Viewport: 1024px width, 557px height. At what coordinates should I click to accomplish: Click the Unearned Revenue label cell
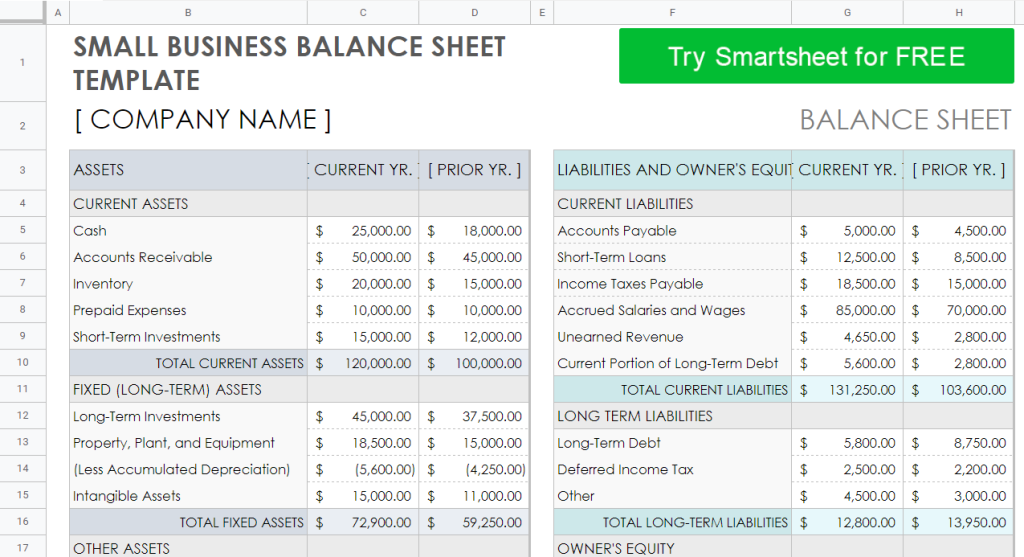[x=672, y=337]
